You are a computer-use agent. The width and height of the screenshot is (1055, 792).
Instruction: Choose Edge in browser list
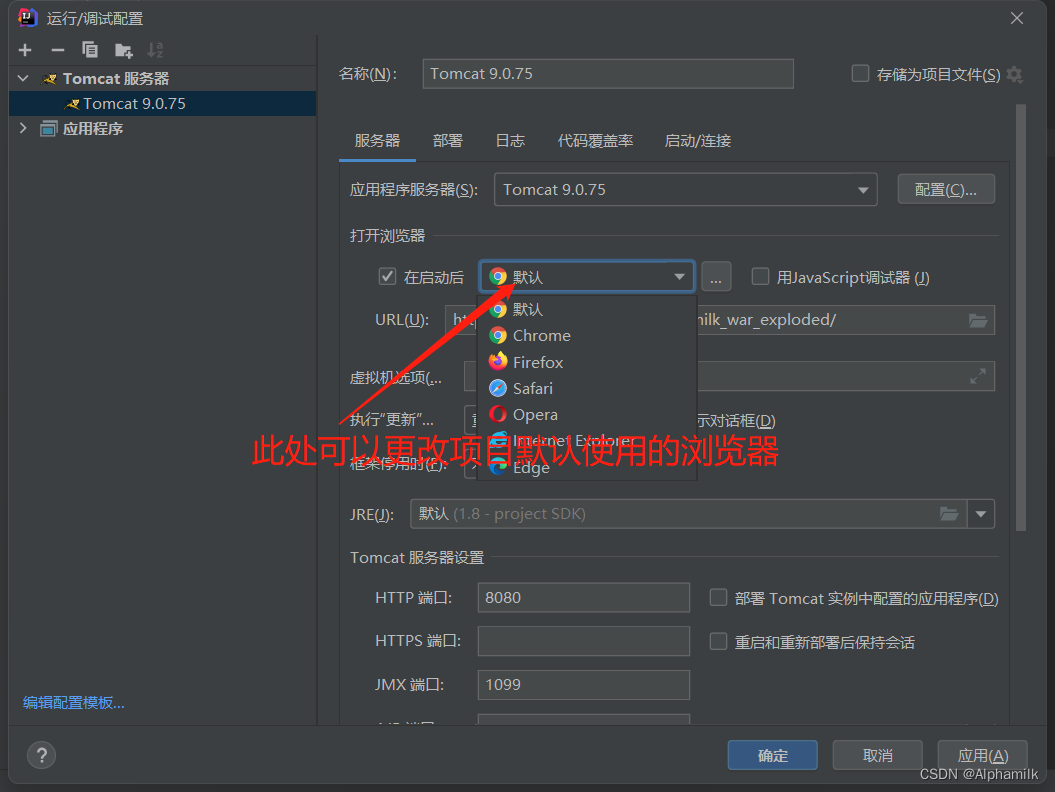click(586, 467)
